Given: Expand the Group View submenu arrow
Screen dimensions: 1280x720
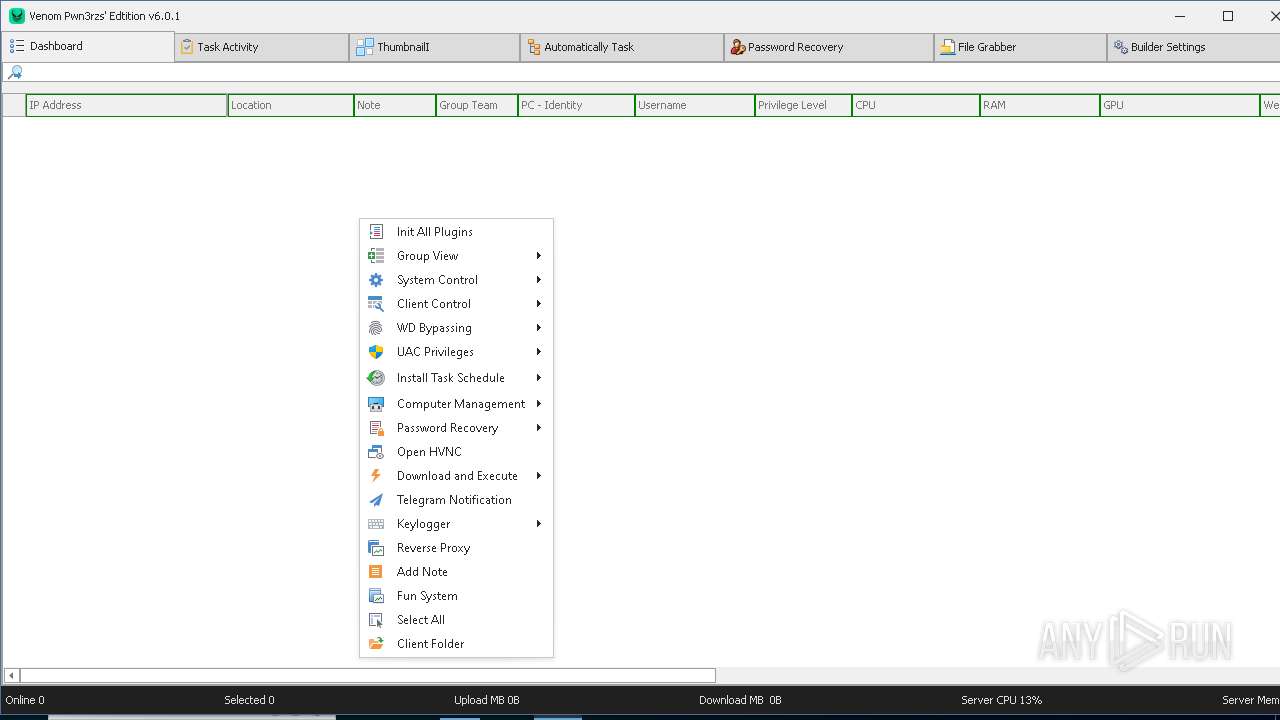Looking at the screenshot, I should (x=538, y=256).
